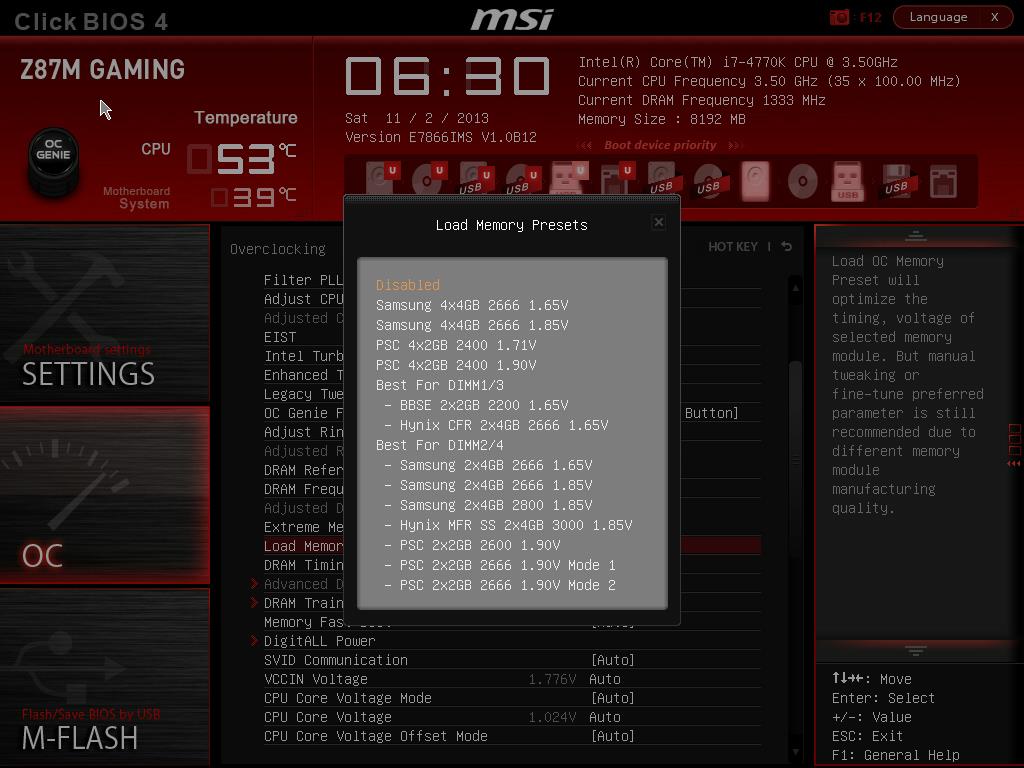Select the network boot device icon

point(943,182)
